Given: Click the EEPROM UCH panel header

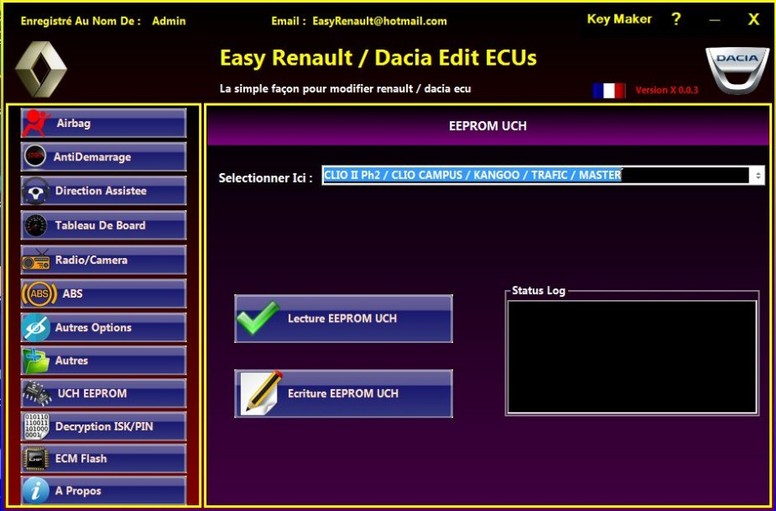Looking at the screenshot, I should point(487,126).
